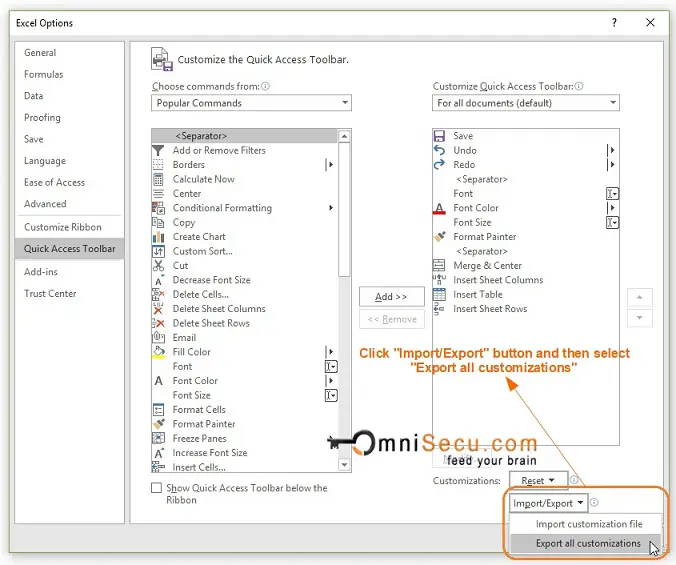The image size is (676, 565).
Task: Click the Decrease Font Size icon
Action: click(x=159, y=280)
